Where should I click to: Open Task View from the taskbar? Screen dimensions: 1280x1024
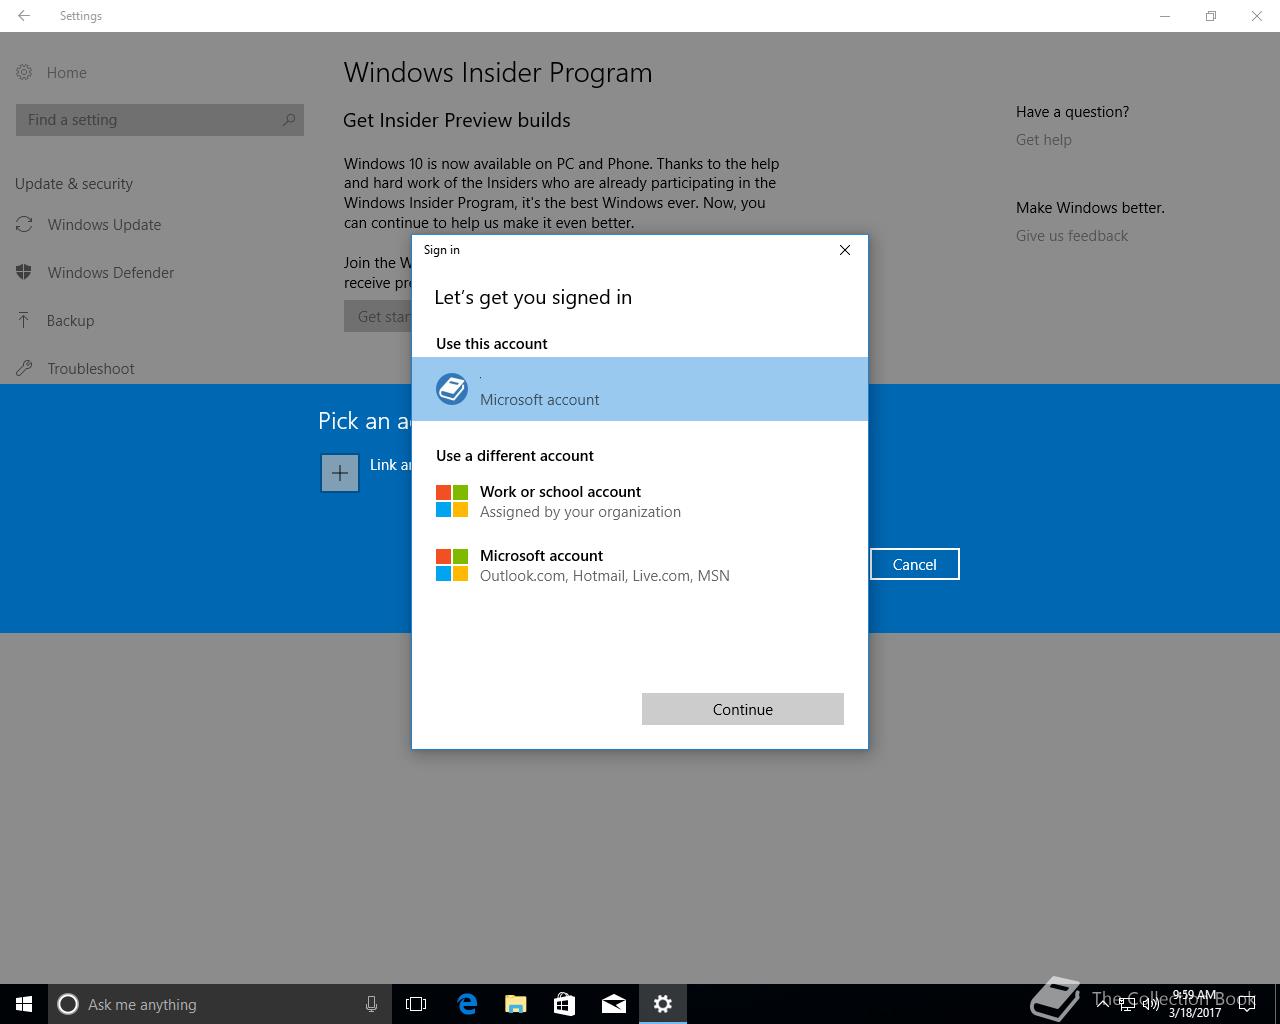[x=416, y=1004]
